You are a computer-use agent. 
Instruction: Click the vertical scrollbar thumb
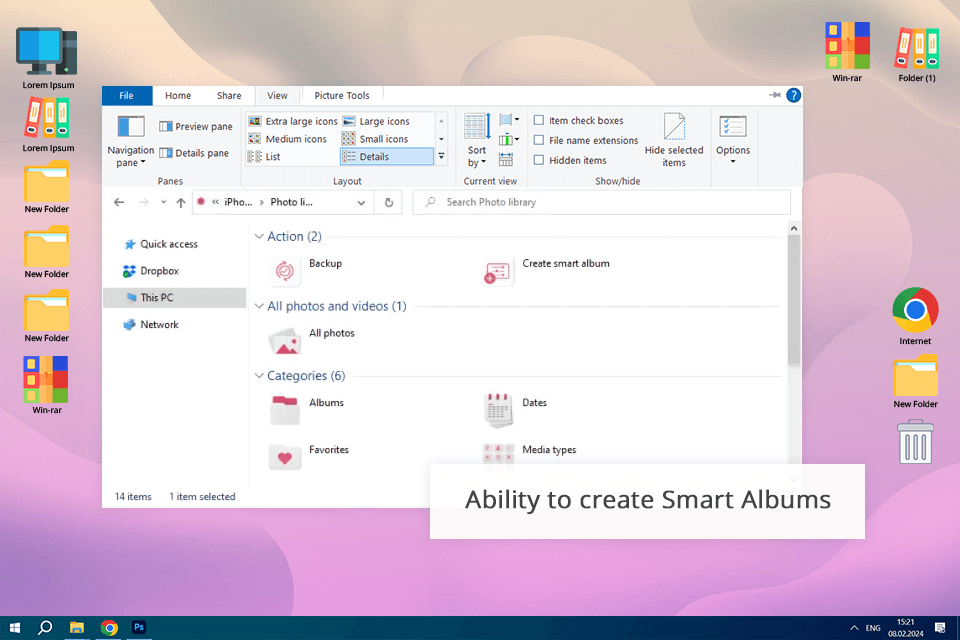click(x=794, y=300)
